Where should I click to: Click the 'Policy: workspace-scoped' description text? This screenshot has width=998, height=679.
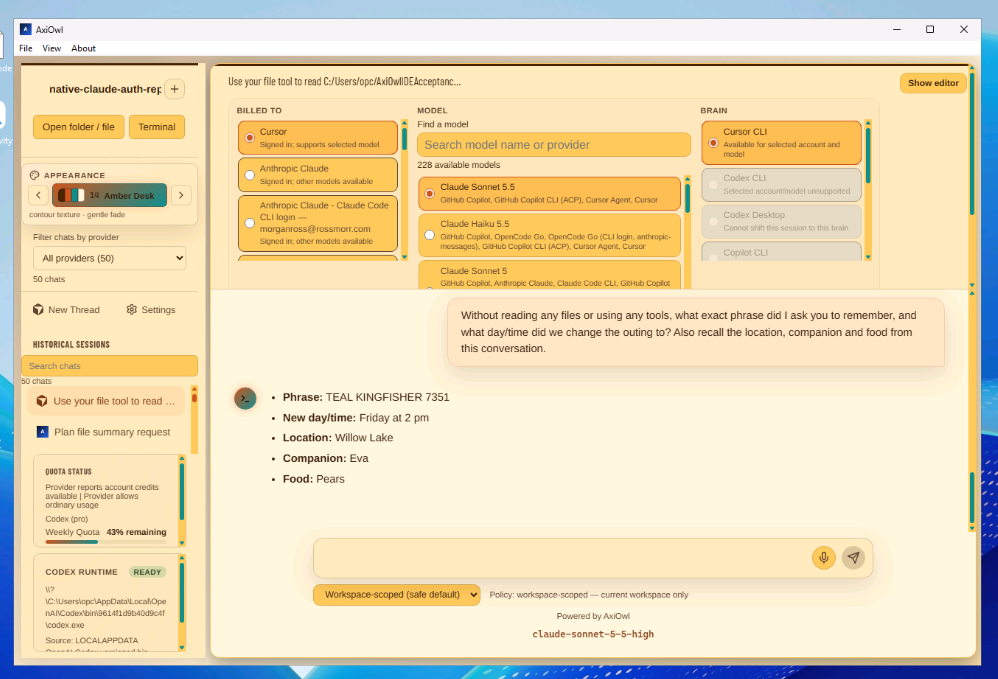click(589, 595)
